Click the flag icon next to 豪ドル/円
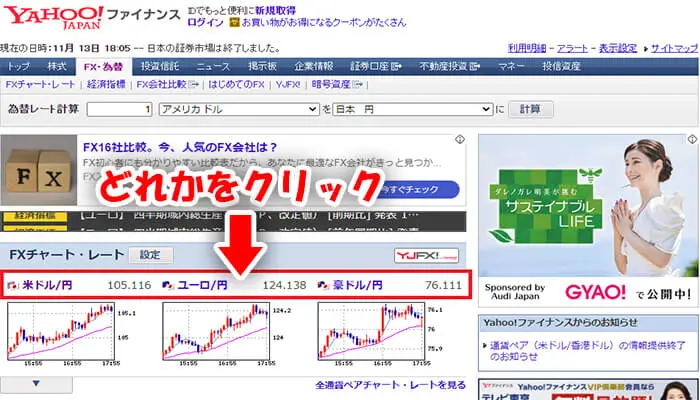The width and height of the screenshot is (700, 400). coord(323,285)
